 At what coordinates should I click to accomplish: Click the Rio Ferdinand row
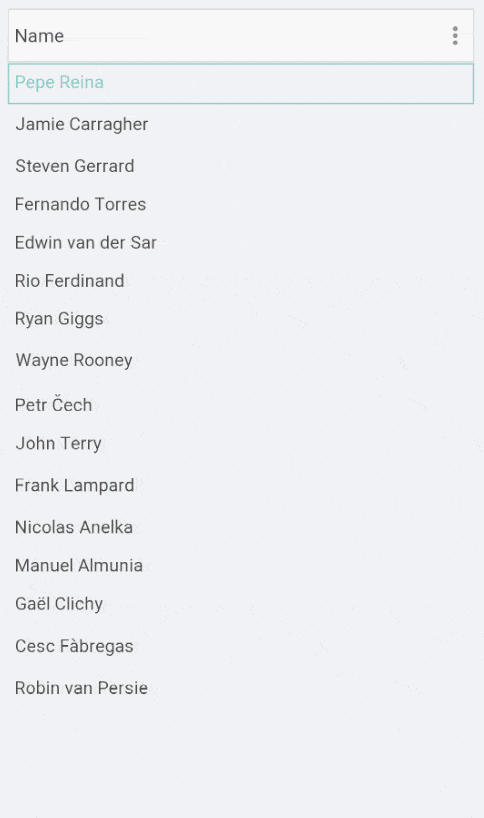(241, 281)
